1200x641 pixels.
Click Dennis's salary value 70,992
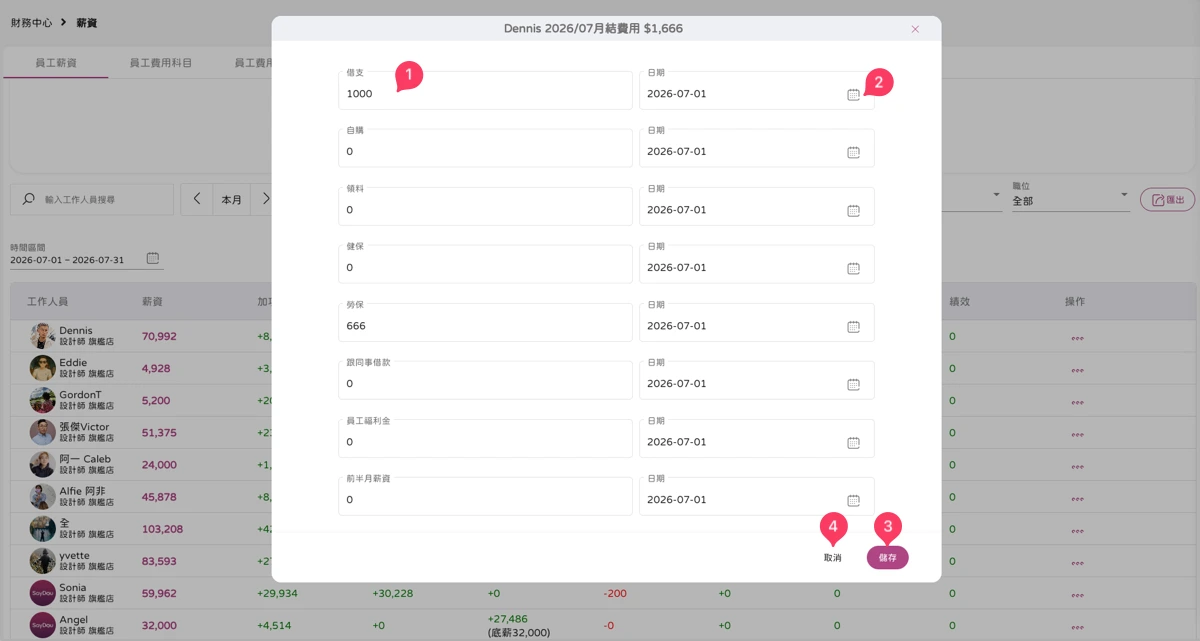[x=159, y=337]
